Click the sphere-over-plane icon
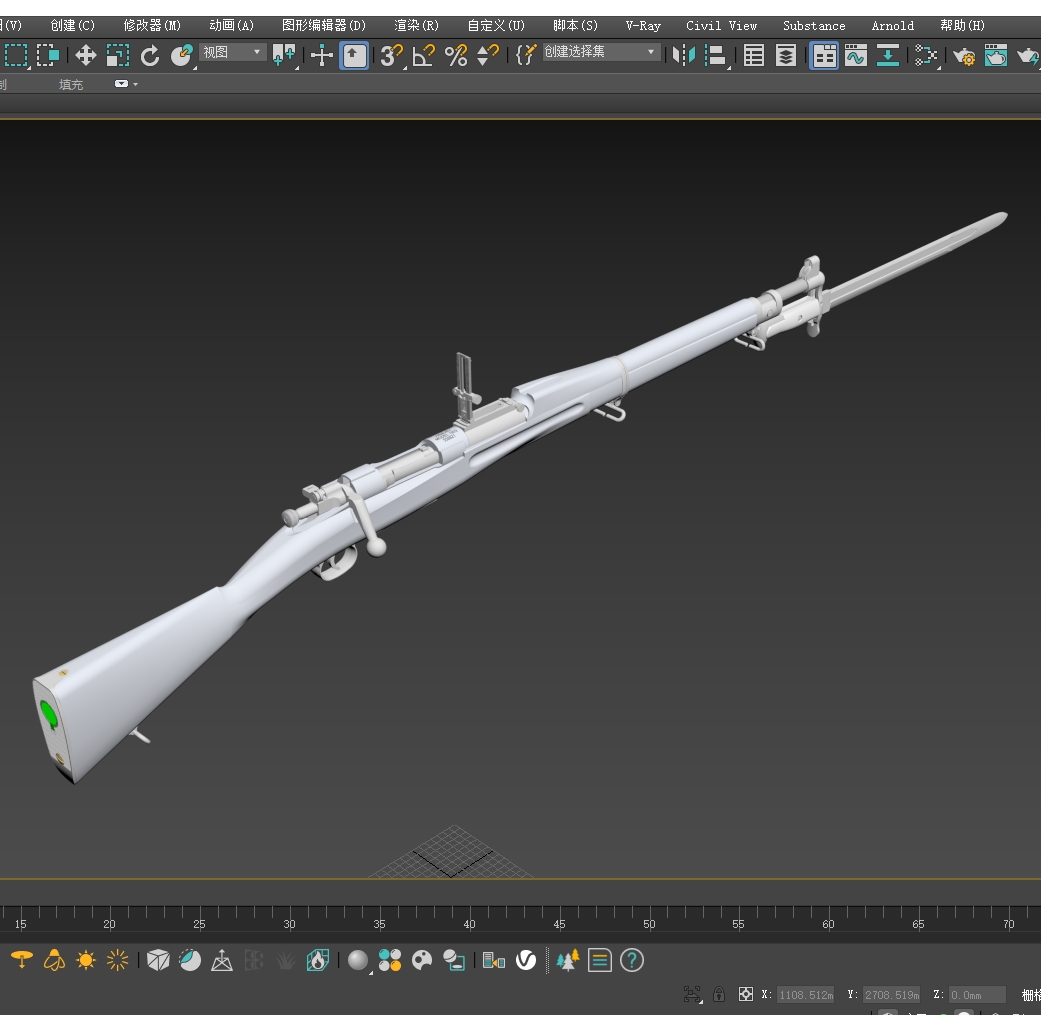The width and height of the screenshot is (1041, 1015). 454,960
